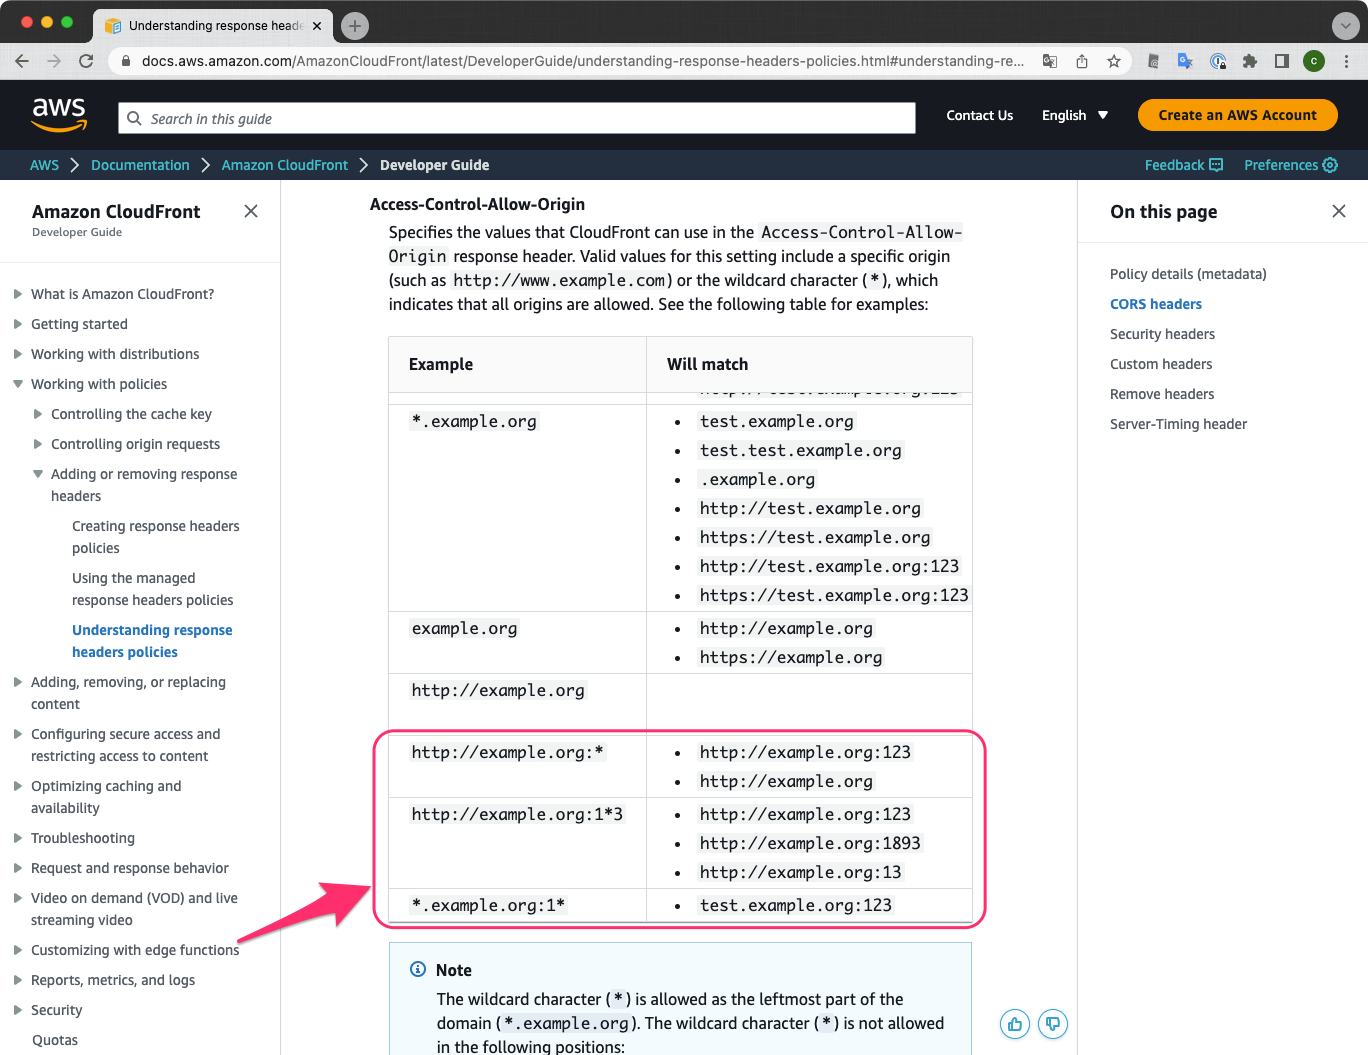Open the Chrome three-dot menu
The image size is (1368, 1055).
(x=1345, y=60)
